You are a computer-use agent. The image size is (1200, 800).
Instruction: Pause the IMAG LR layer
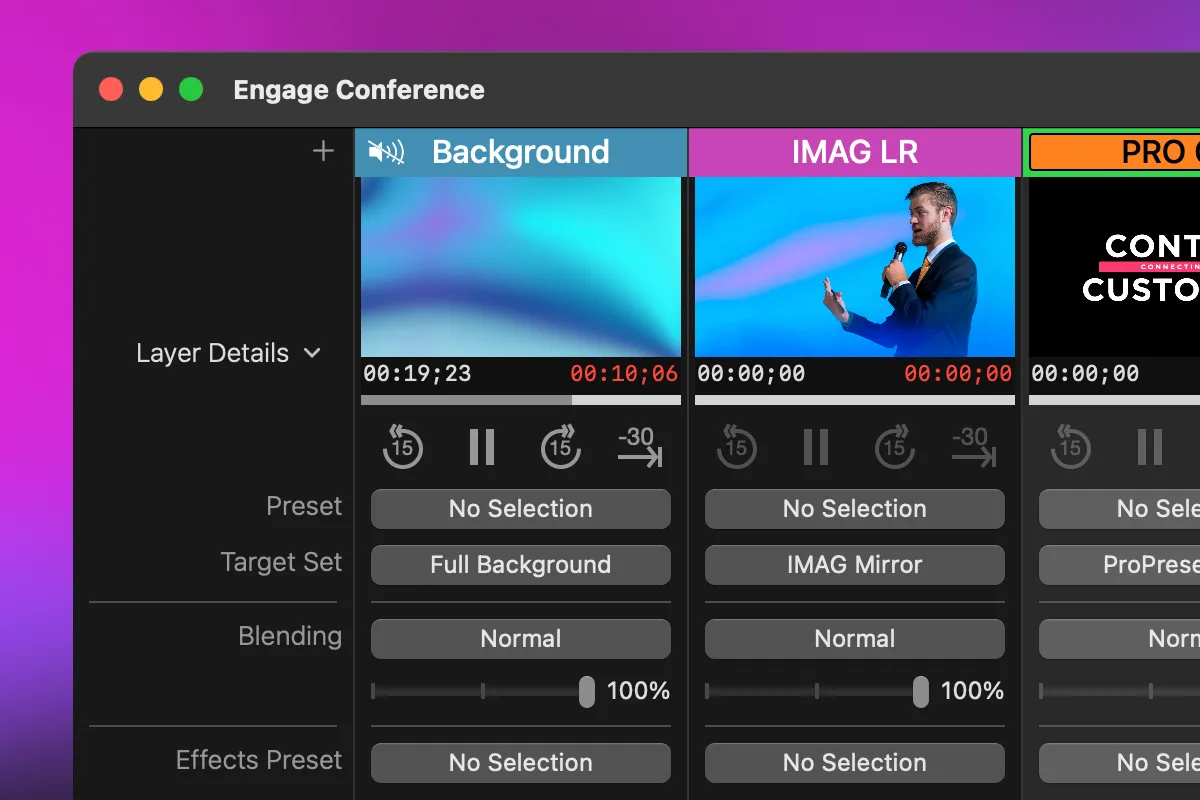click(816, 446)
